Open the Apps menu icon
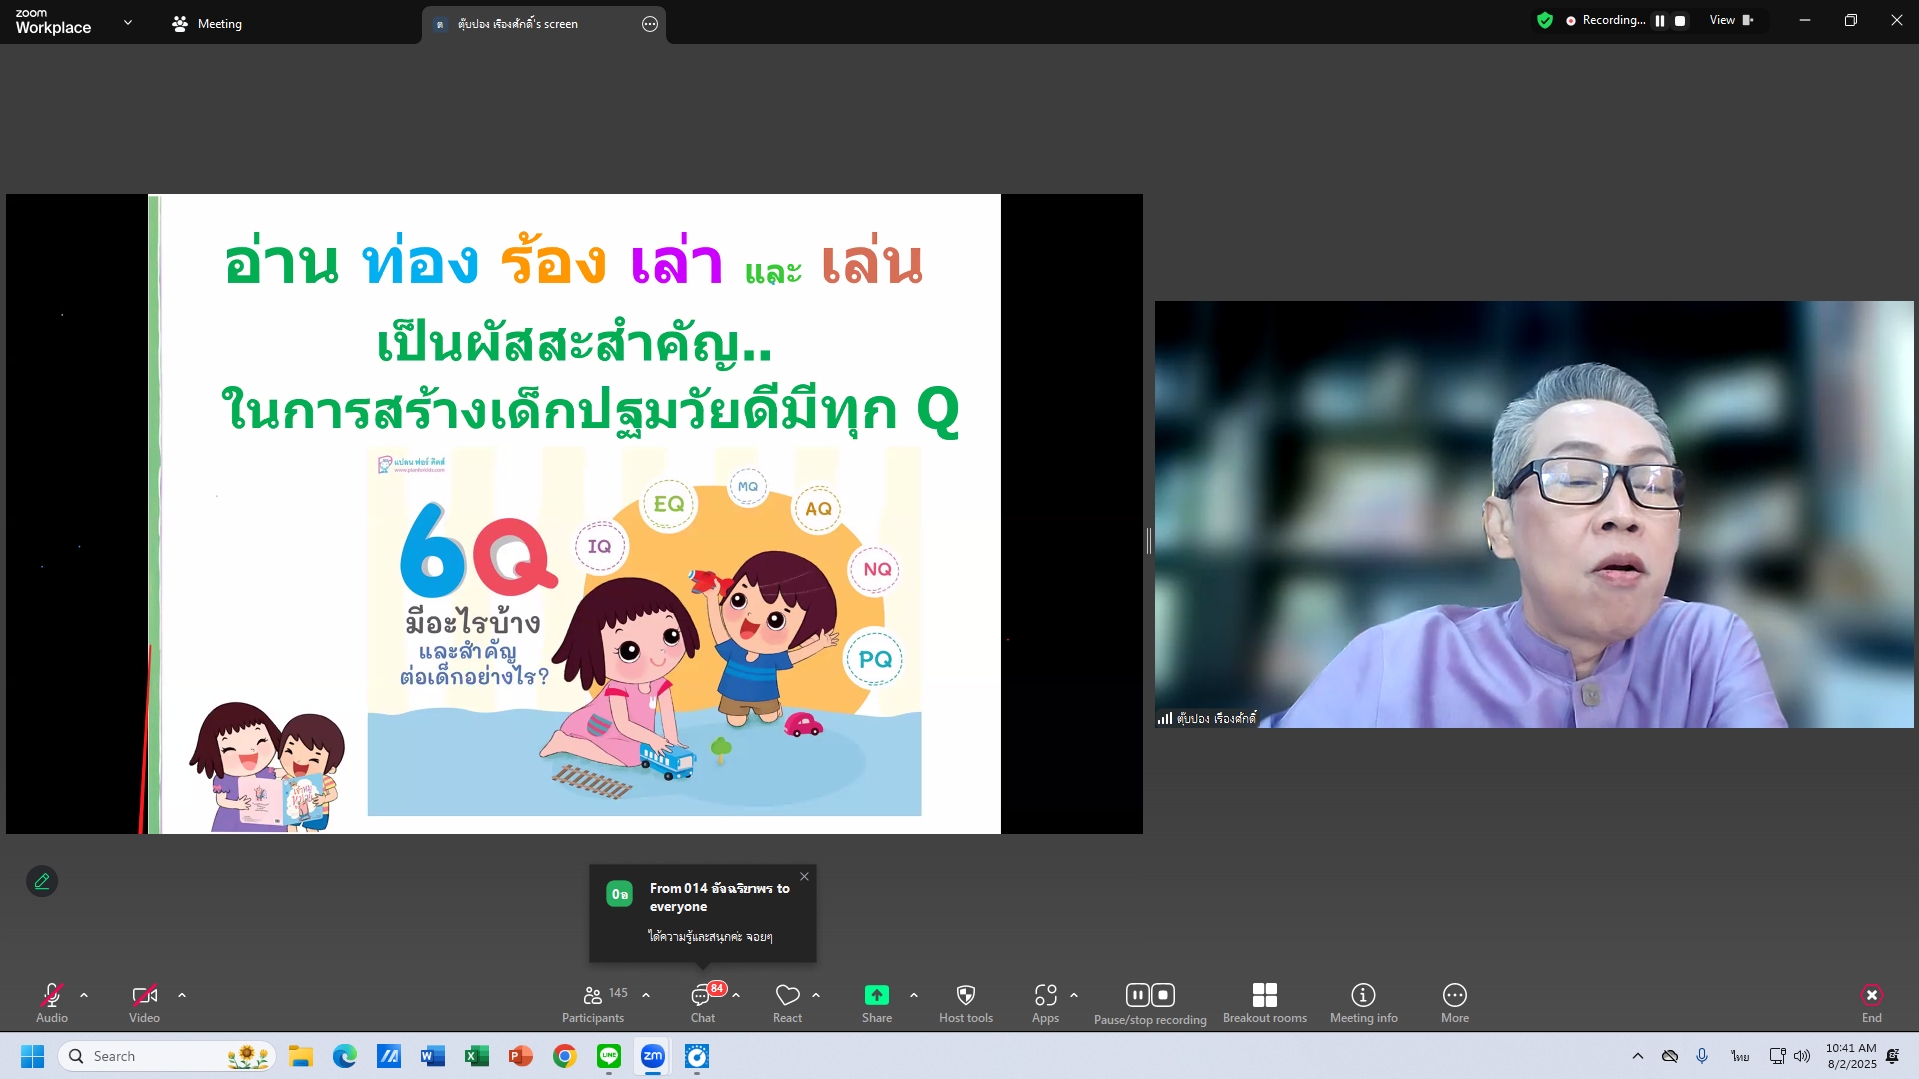The height and width of the screenshot is (1079, 1919). [x=1045, y=1002]
